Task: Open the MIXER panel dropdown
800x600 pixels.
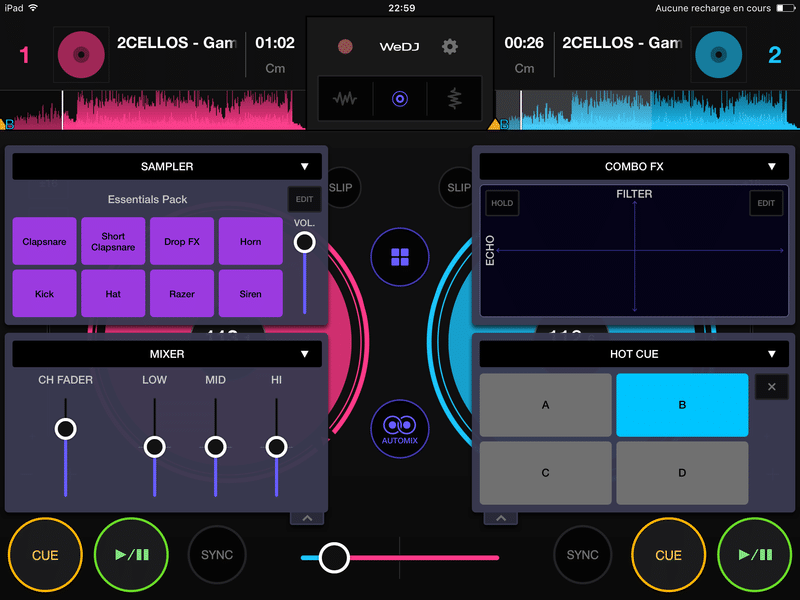Action: (167, 354)
